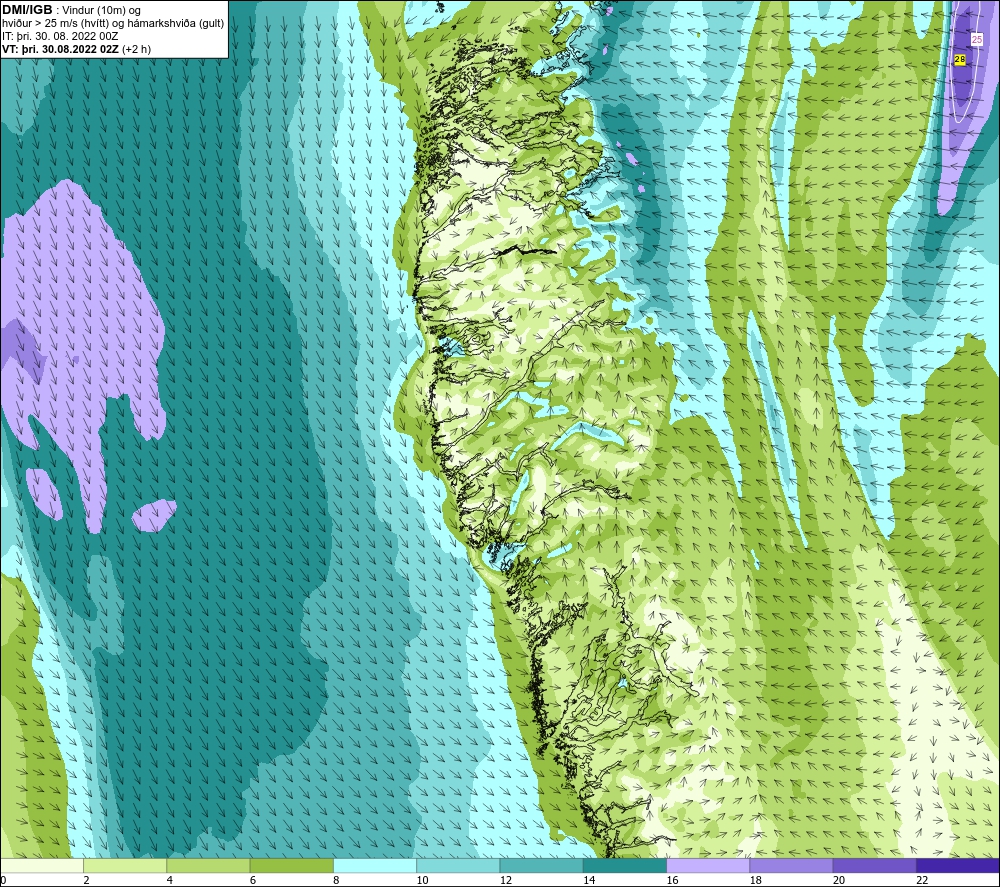Click the 'Vindur (10m) og' title text
The image size is (1000, 887).
pyautogui.click(x=102, y=10)
